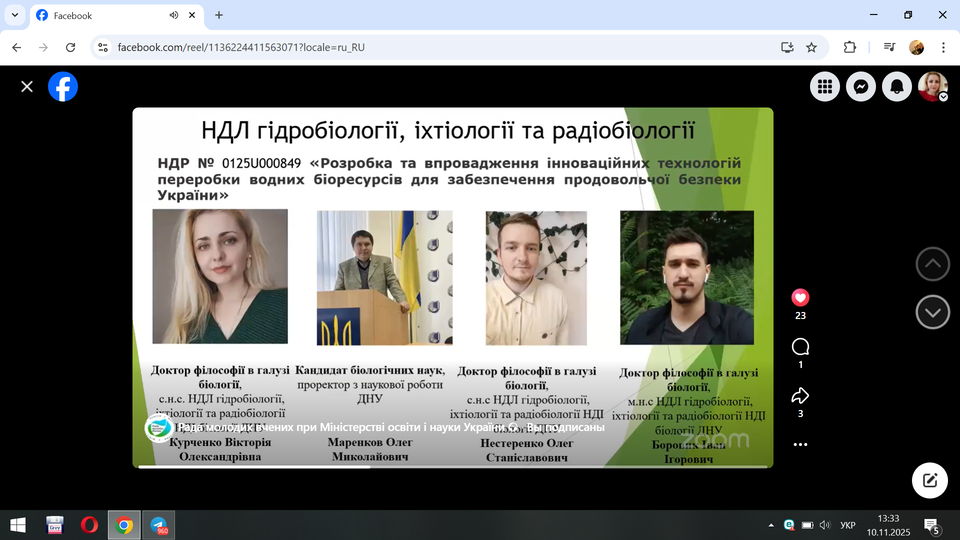Screen dimensions: 960x540
Task: Go to next reel
Action: [933, 313]
